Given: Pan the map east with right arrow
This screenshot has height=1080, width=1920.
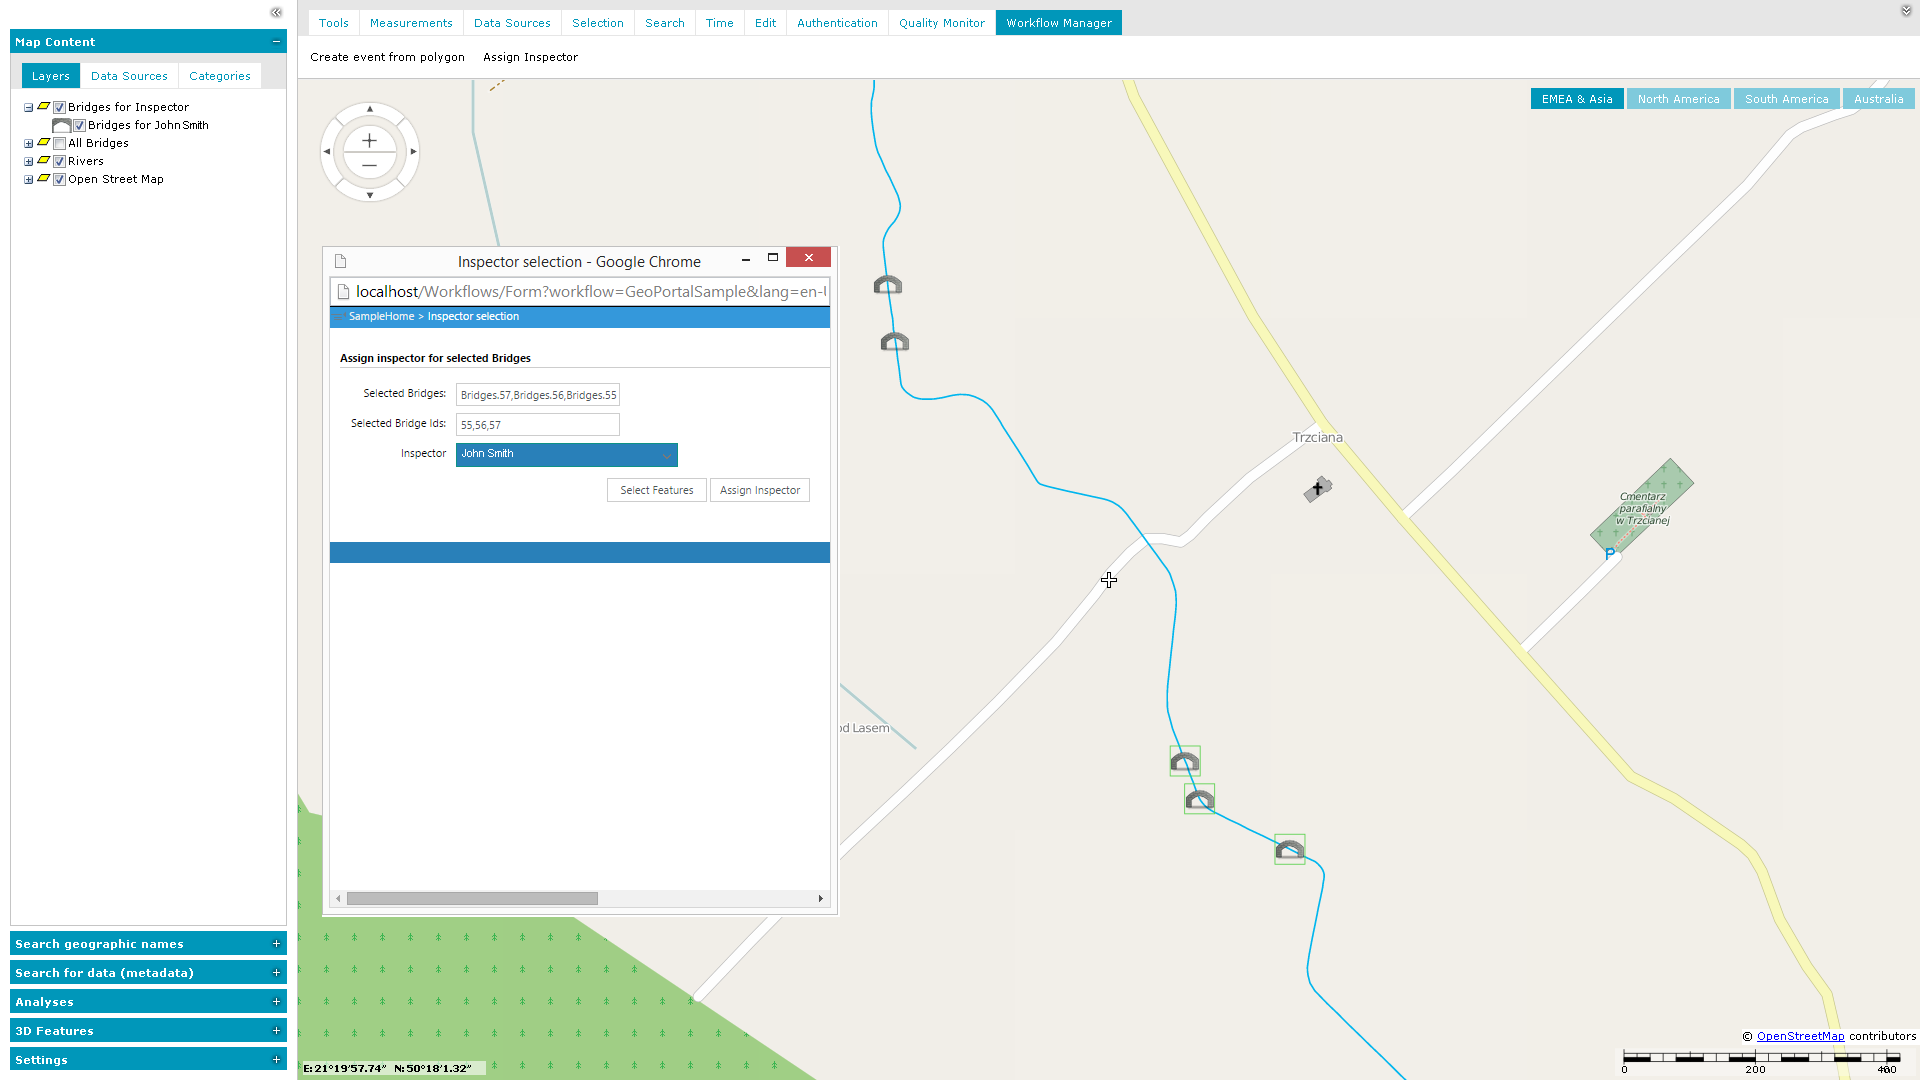Looking at the screenshot, I should pos(414,152).
